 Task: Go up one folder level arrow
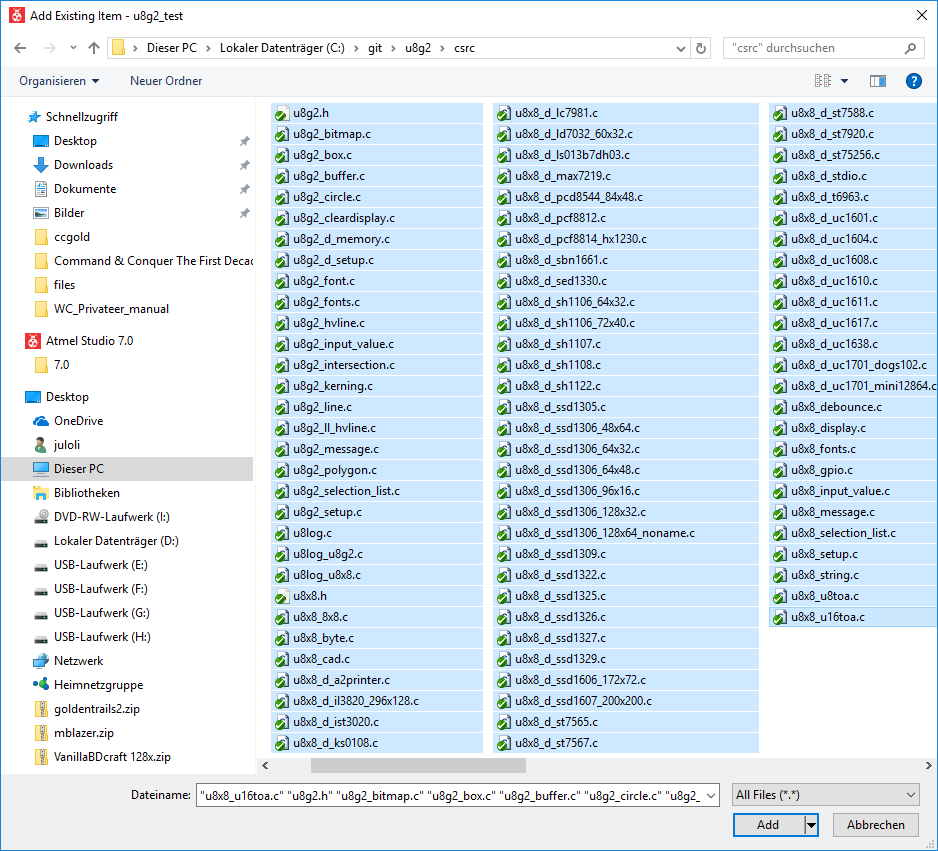[94, 48]
